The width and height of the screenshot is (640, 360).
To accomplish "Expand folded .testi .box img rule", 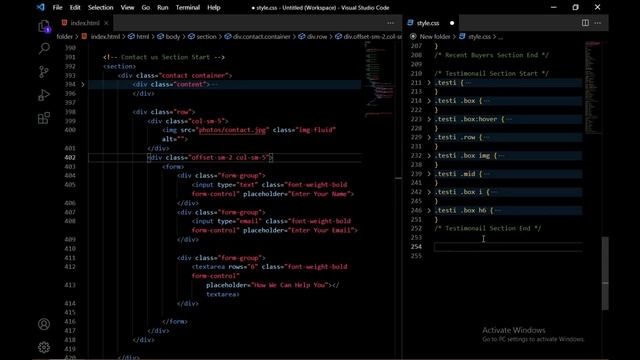I will pyautogui.click(x=429, y=156).
